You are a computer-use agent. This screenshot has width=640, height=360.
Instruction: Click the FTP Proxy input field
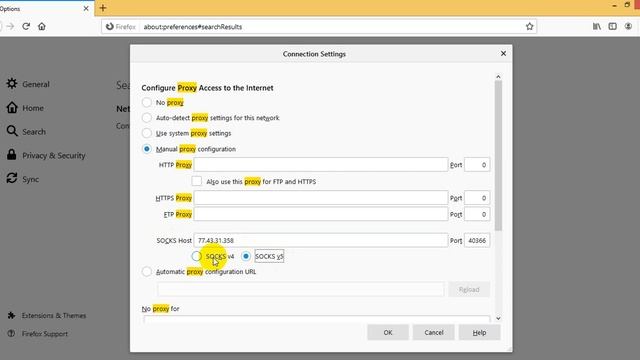pyautogui.click(x=321, y=214)
